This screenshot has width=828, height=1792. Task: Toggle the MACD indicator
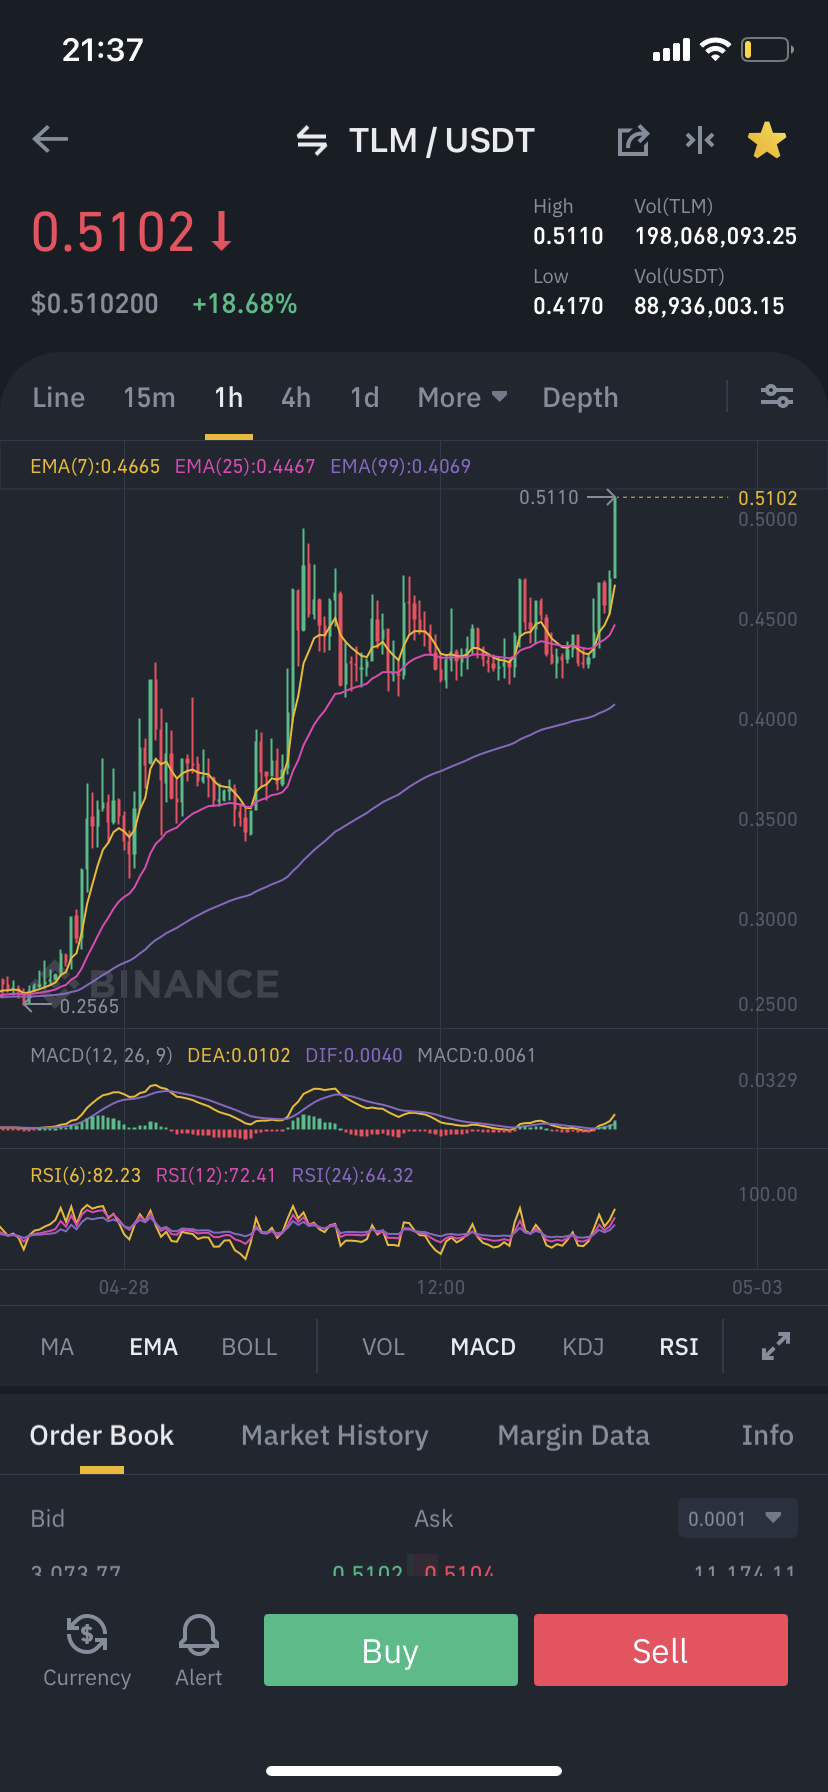[483, 1347]
